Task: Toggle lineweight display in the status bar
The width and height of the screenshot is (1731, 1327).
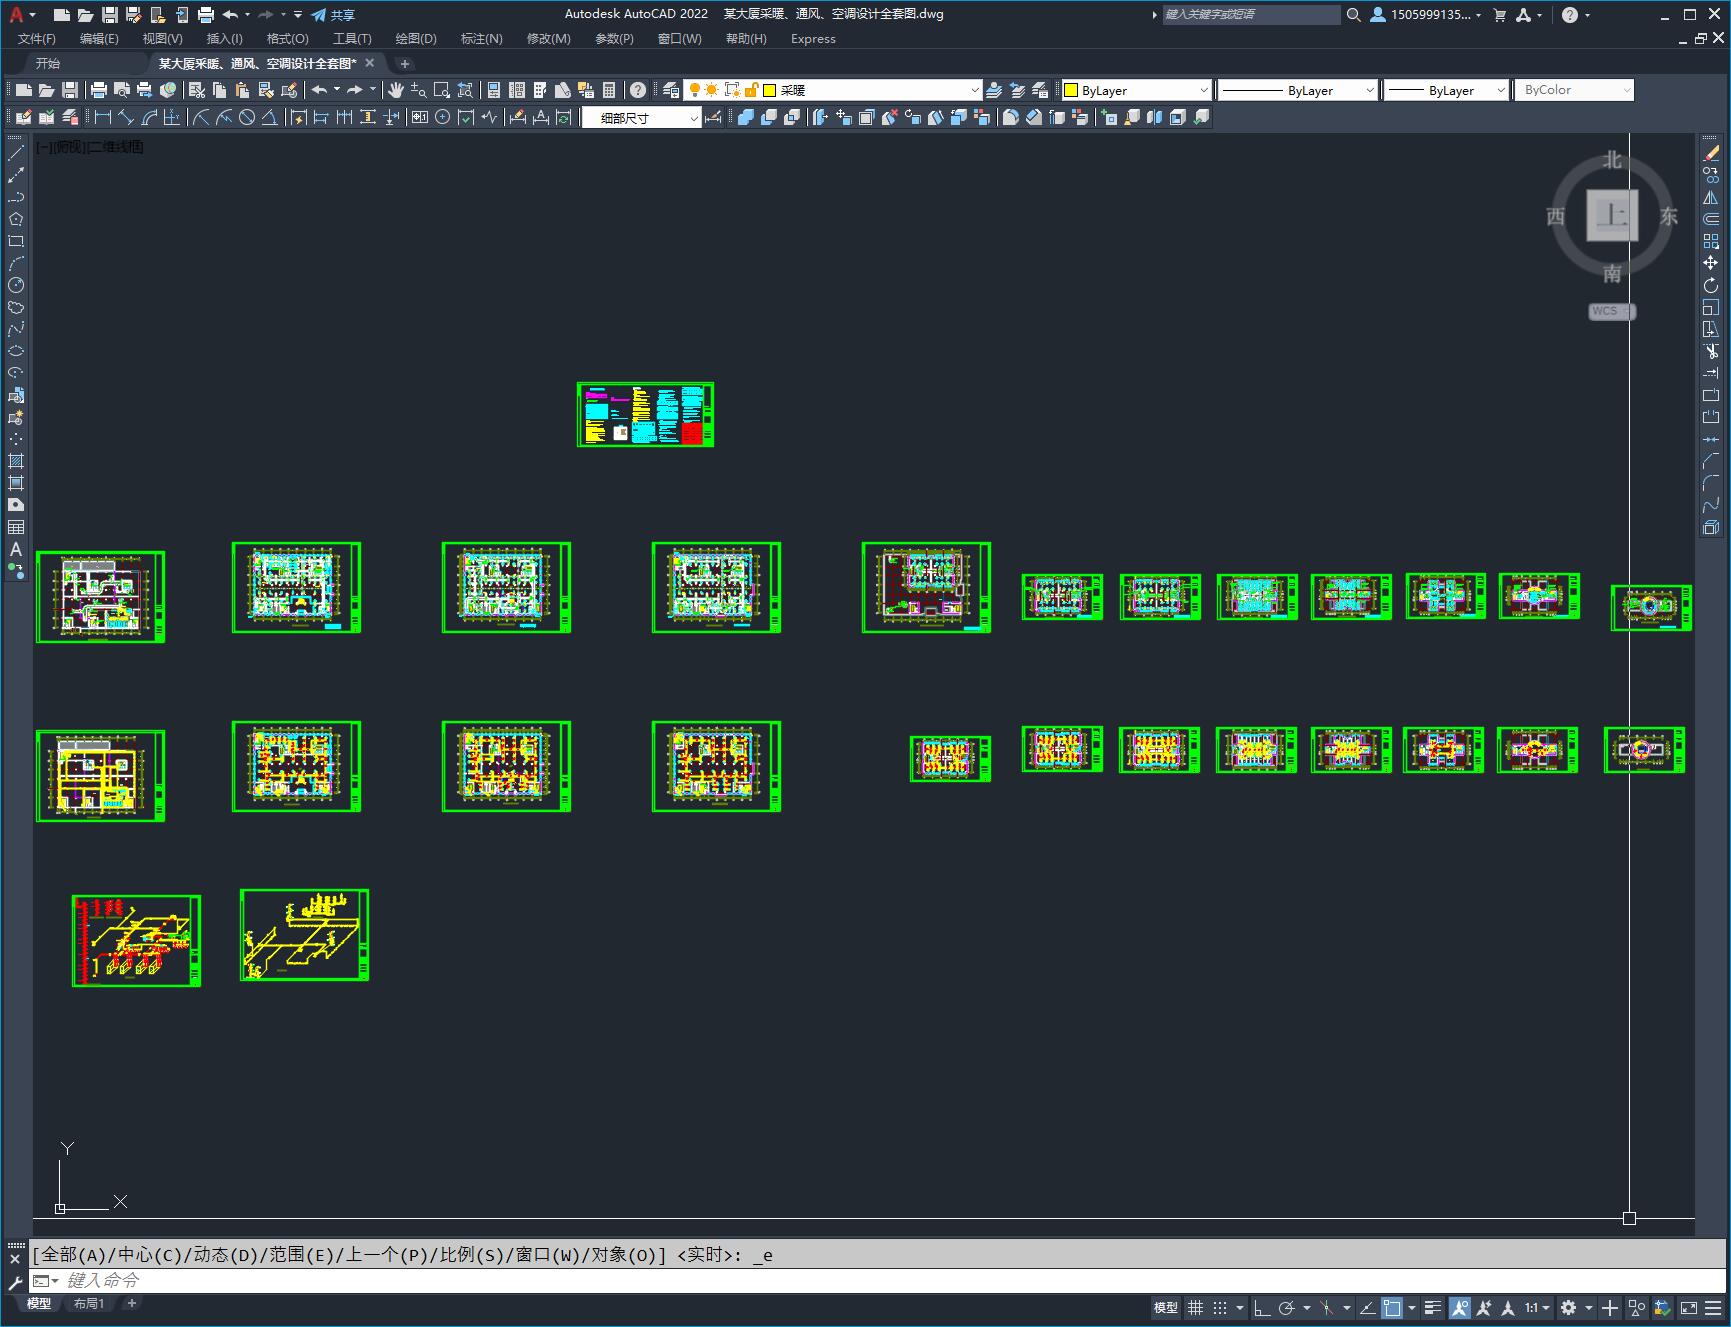Action: [1433, 1308]
